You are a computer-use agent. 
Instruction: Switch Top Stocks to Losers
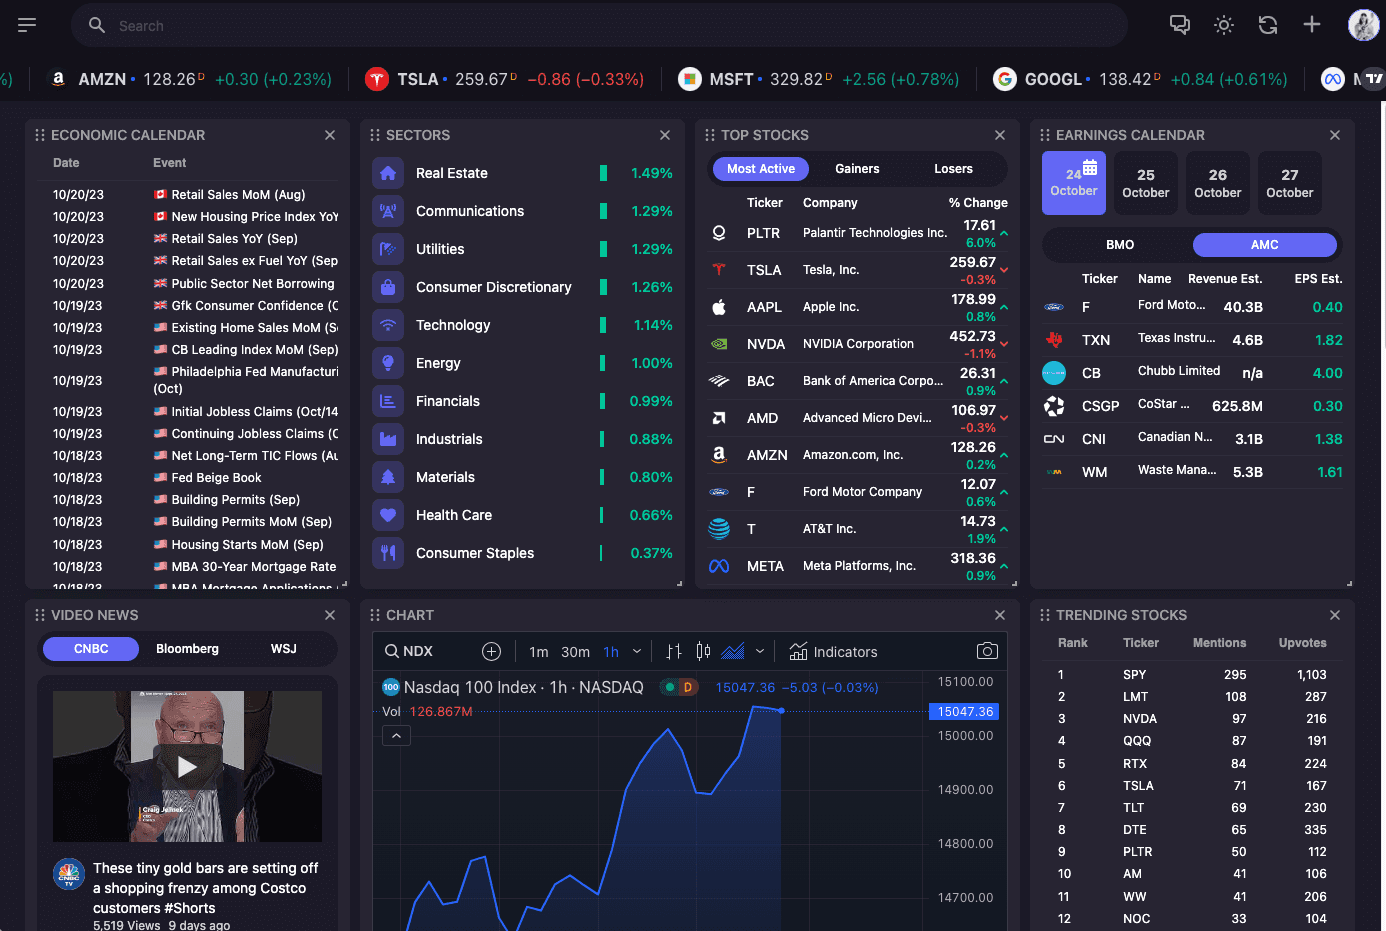(x=953, y=169)
